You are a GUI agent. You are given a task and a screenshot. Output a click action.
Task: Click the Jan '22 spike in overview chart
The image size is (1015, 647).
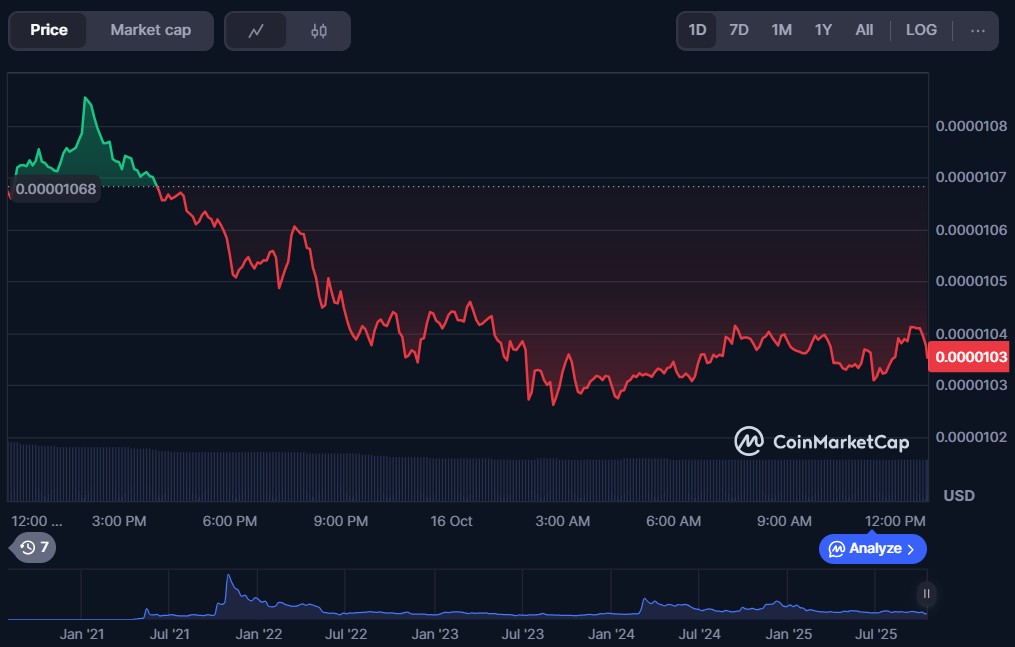(229, 583)
